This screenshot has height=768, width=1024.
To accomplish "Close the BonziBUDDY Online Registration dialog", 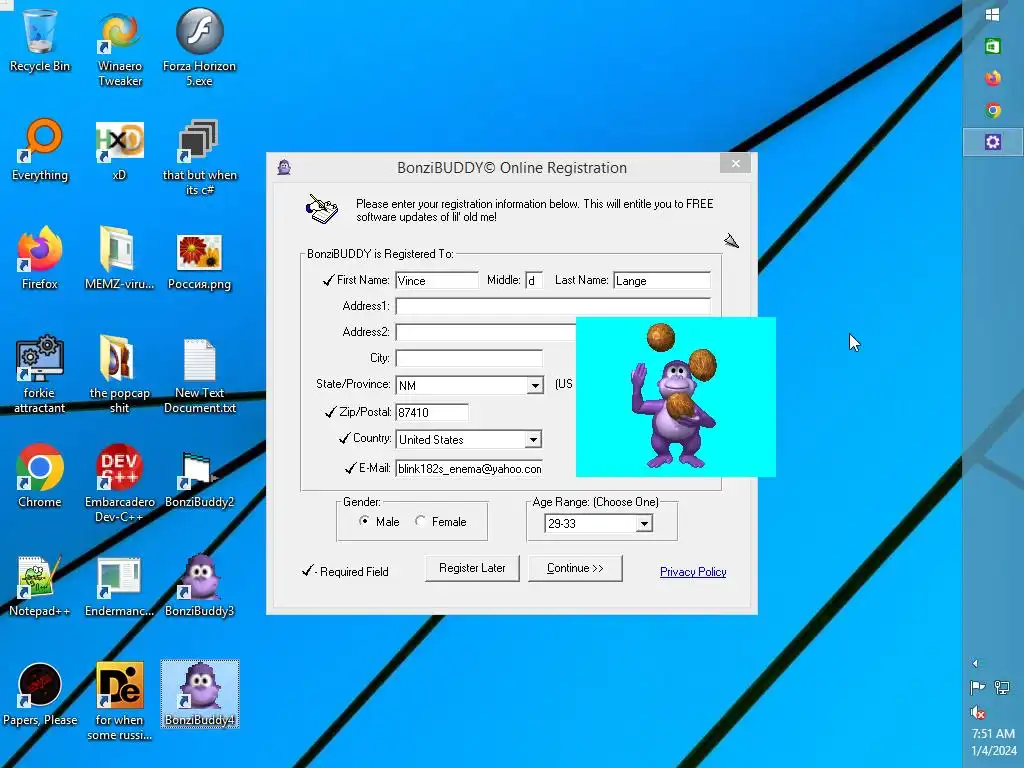I will point(735,163).
